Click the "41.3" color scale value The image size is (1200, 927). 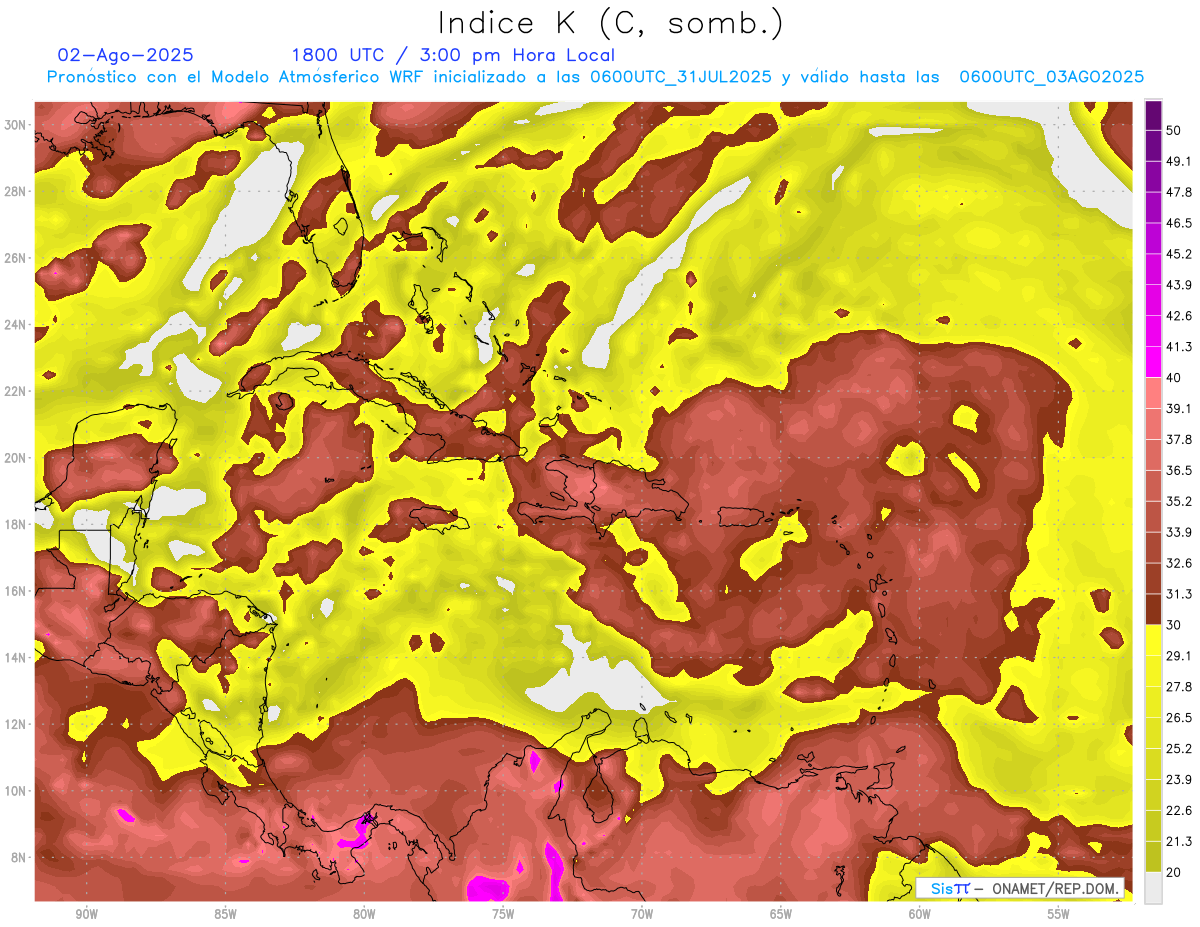point(1178,347)
